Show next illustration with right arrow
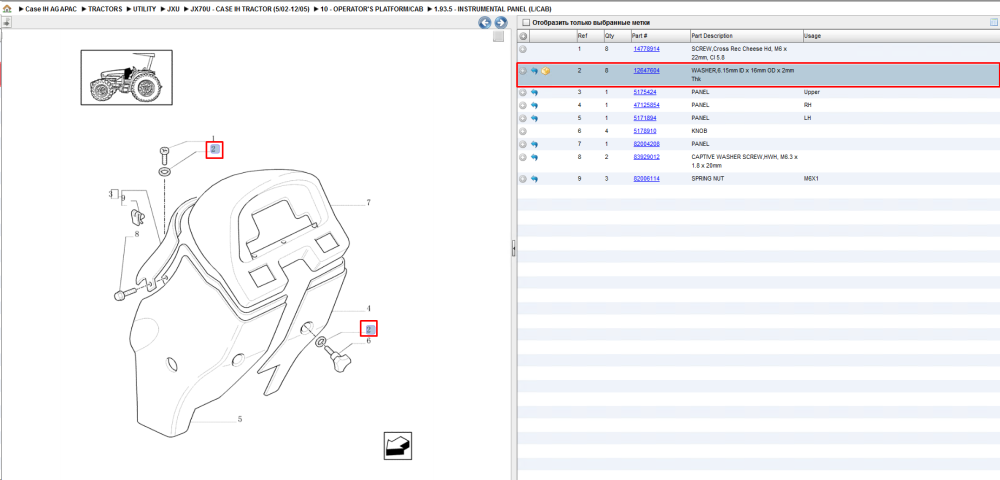The width and height of the screenshot is (1000, 480). click(x=501, y=23)
